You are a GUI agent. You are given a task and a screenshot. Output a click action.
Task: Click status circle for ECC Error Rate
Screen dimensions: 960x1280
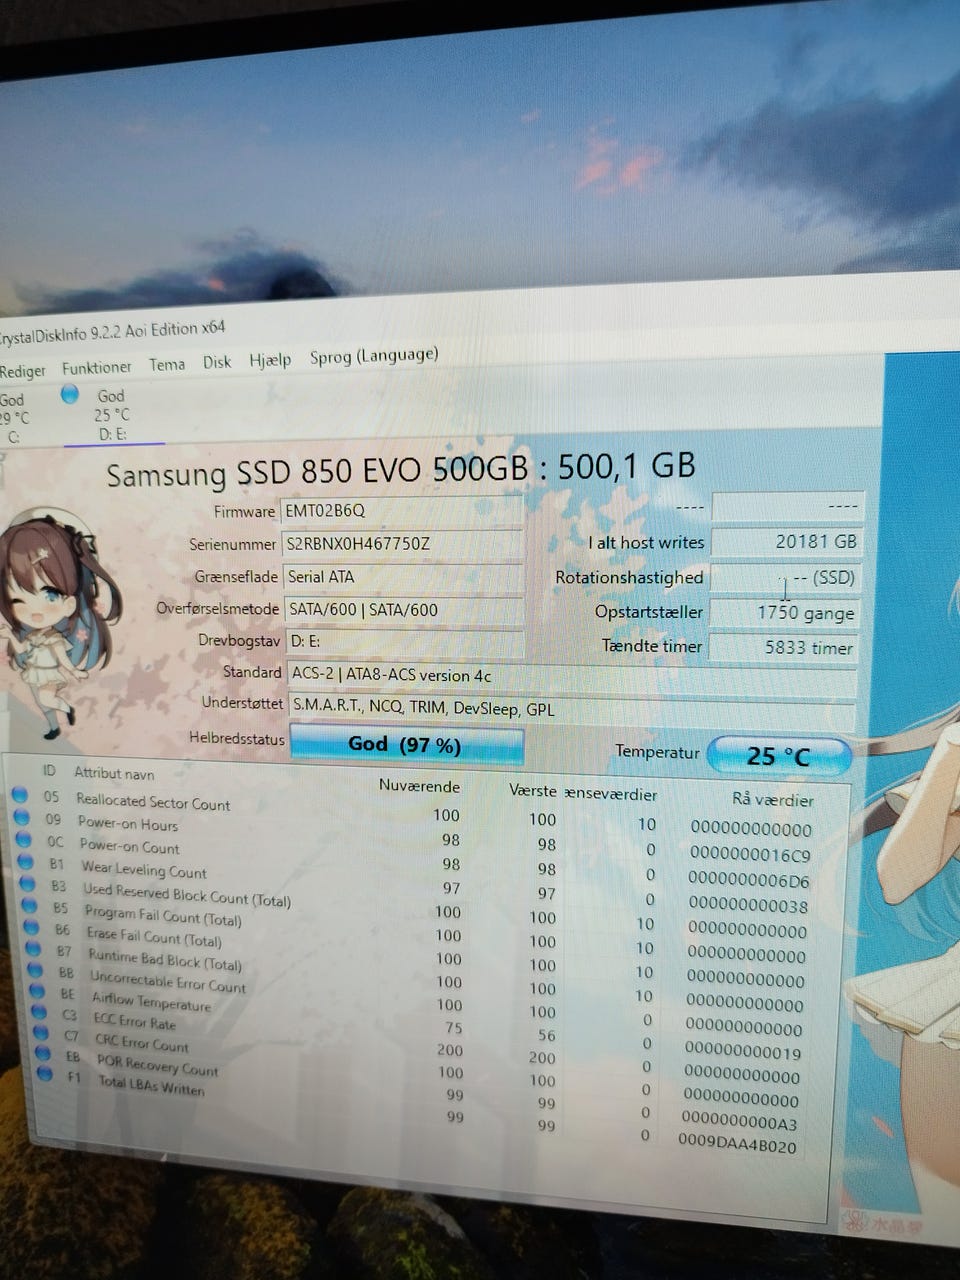point(39,1012)
